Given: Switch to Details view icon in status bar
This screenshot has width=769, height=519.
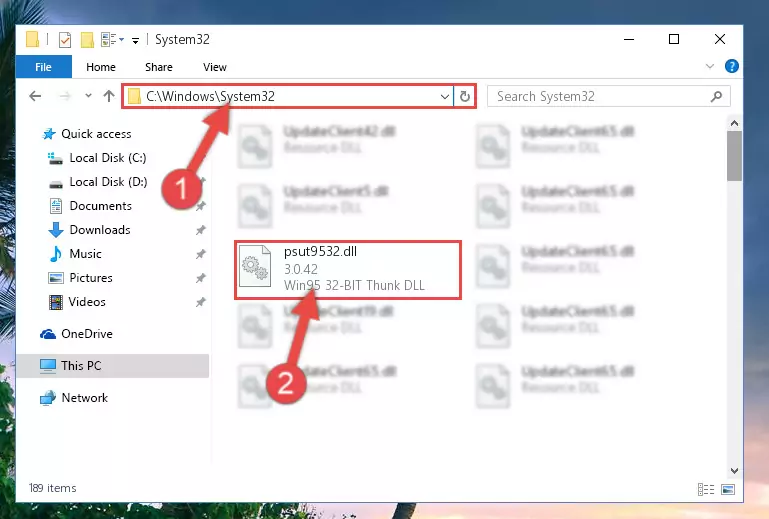Looking at the screenshot, I should (706, 489).
